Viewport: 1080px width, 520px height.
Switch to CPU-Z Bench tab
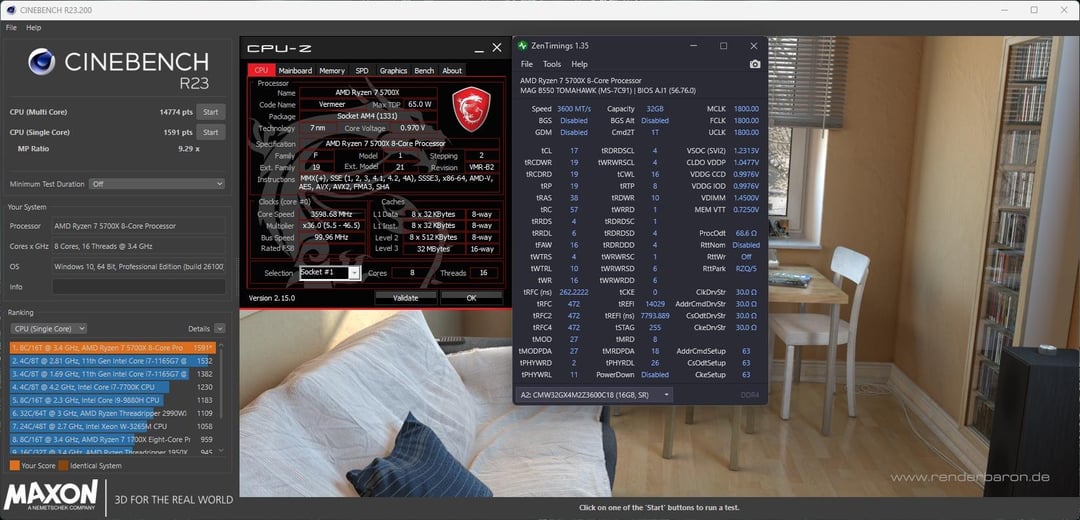[x=424, y=70]
